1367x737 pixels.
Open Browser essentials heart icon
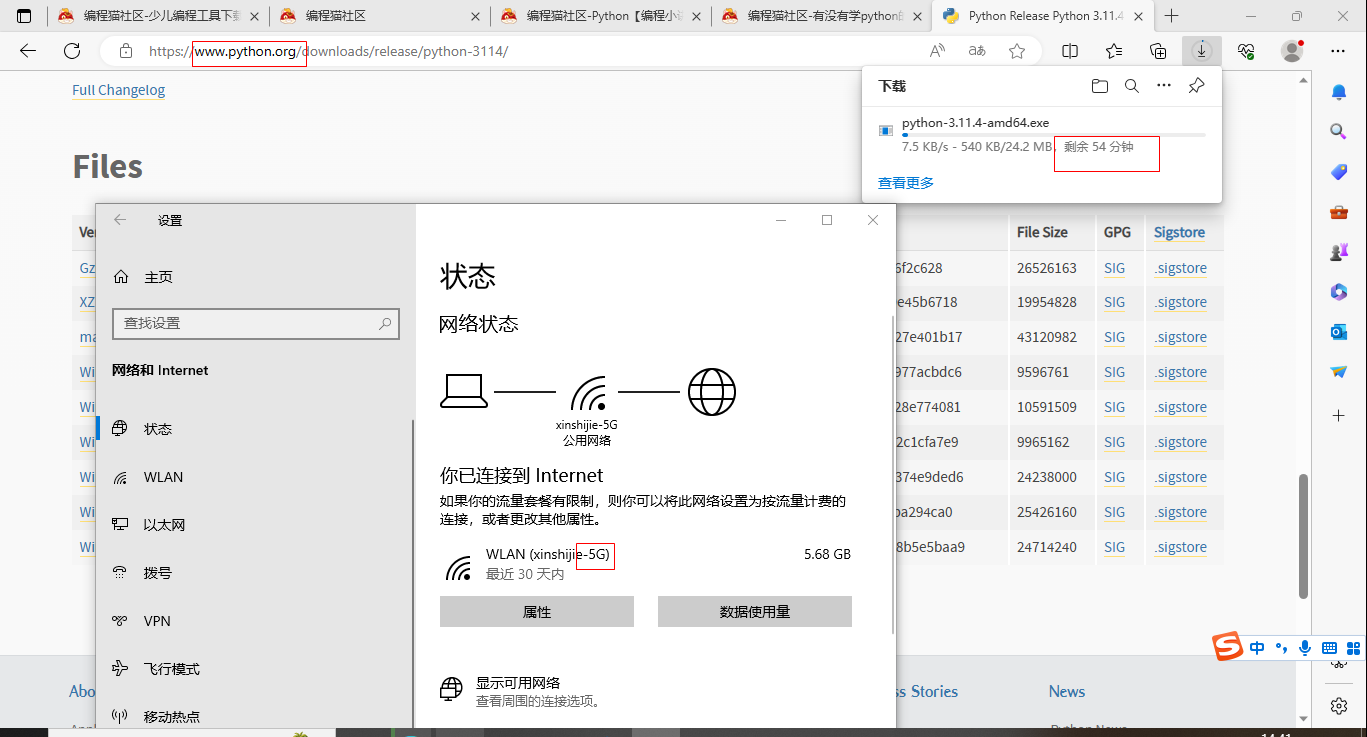(1246, 51)
